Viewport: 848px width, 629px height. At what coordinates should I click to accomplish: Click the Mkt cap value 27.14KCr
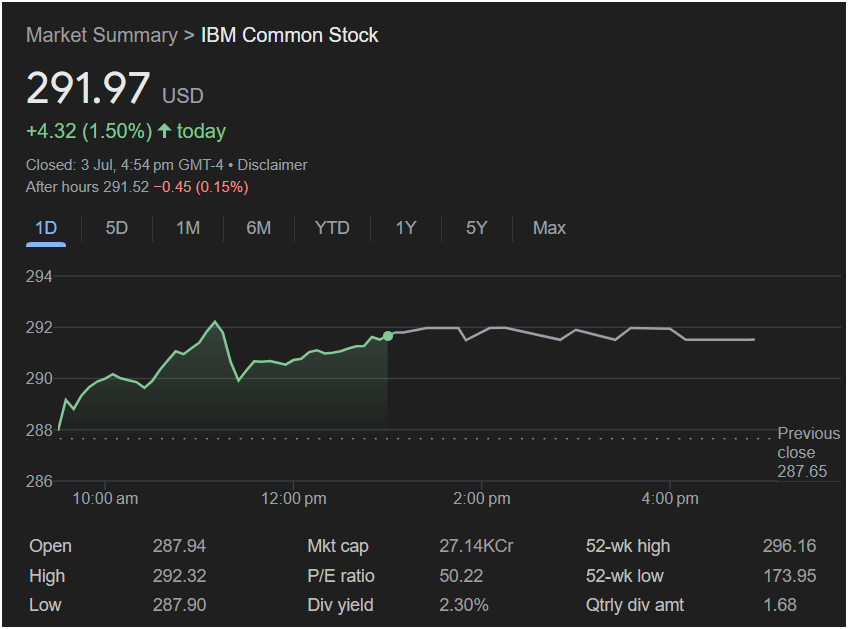[x=476, y=546]
